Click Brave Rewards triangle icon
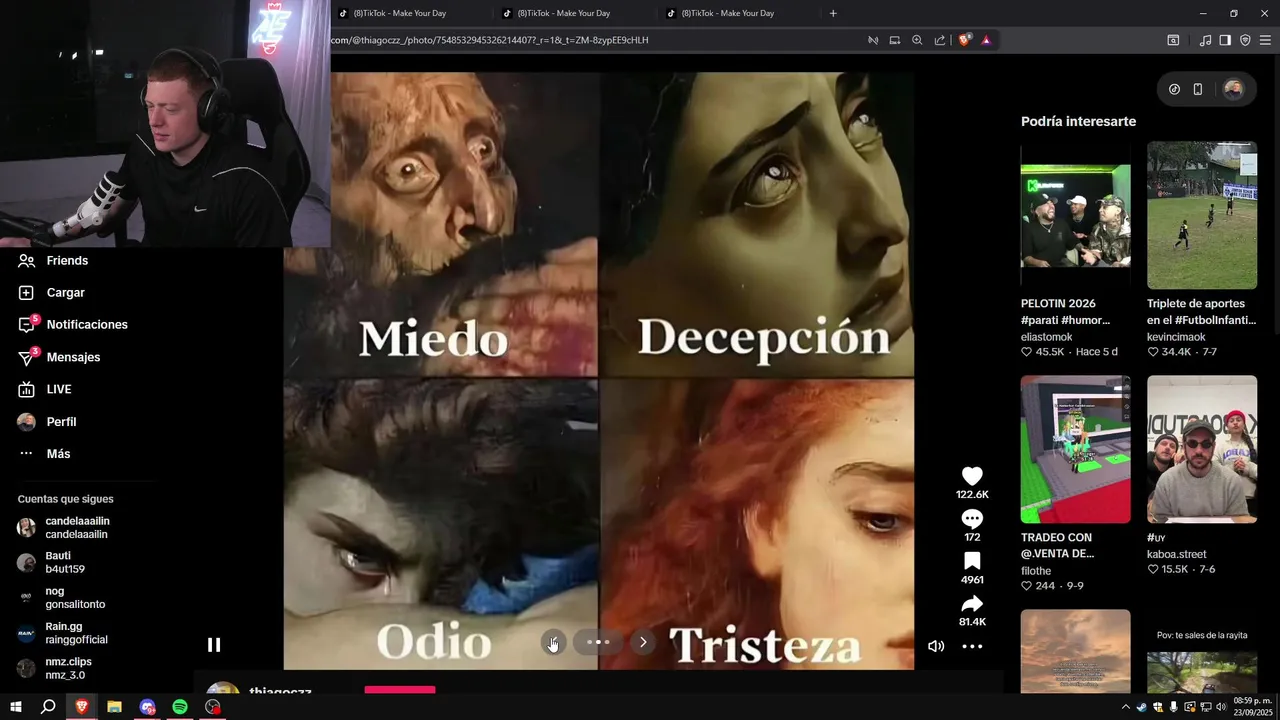Viewport: 1280px width, 720px height. 986,40
